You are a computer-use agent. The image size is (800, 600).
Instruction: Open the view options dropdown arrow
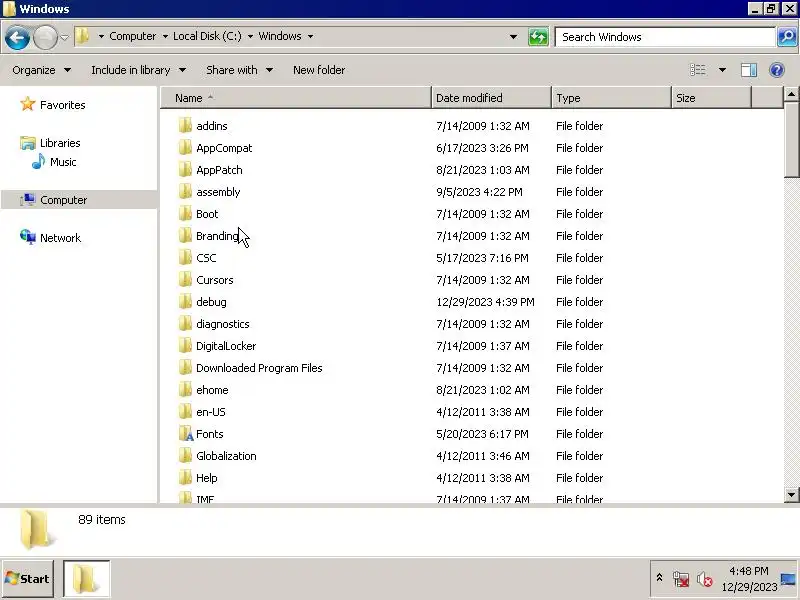[x=722, y=70]
